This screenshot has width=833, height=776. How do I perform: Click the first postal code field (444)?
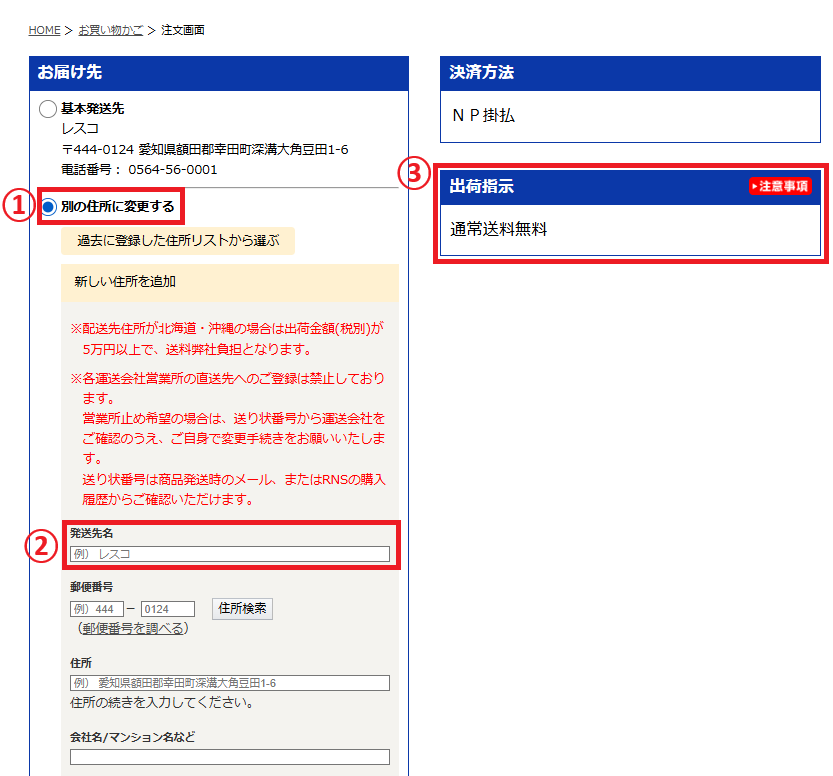[97, 609]
